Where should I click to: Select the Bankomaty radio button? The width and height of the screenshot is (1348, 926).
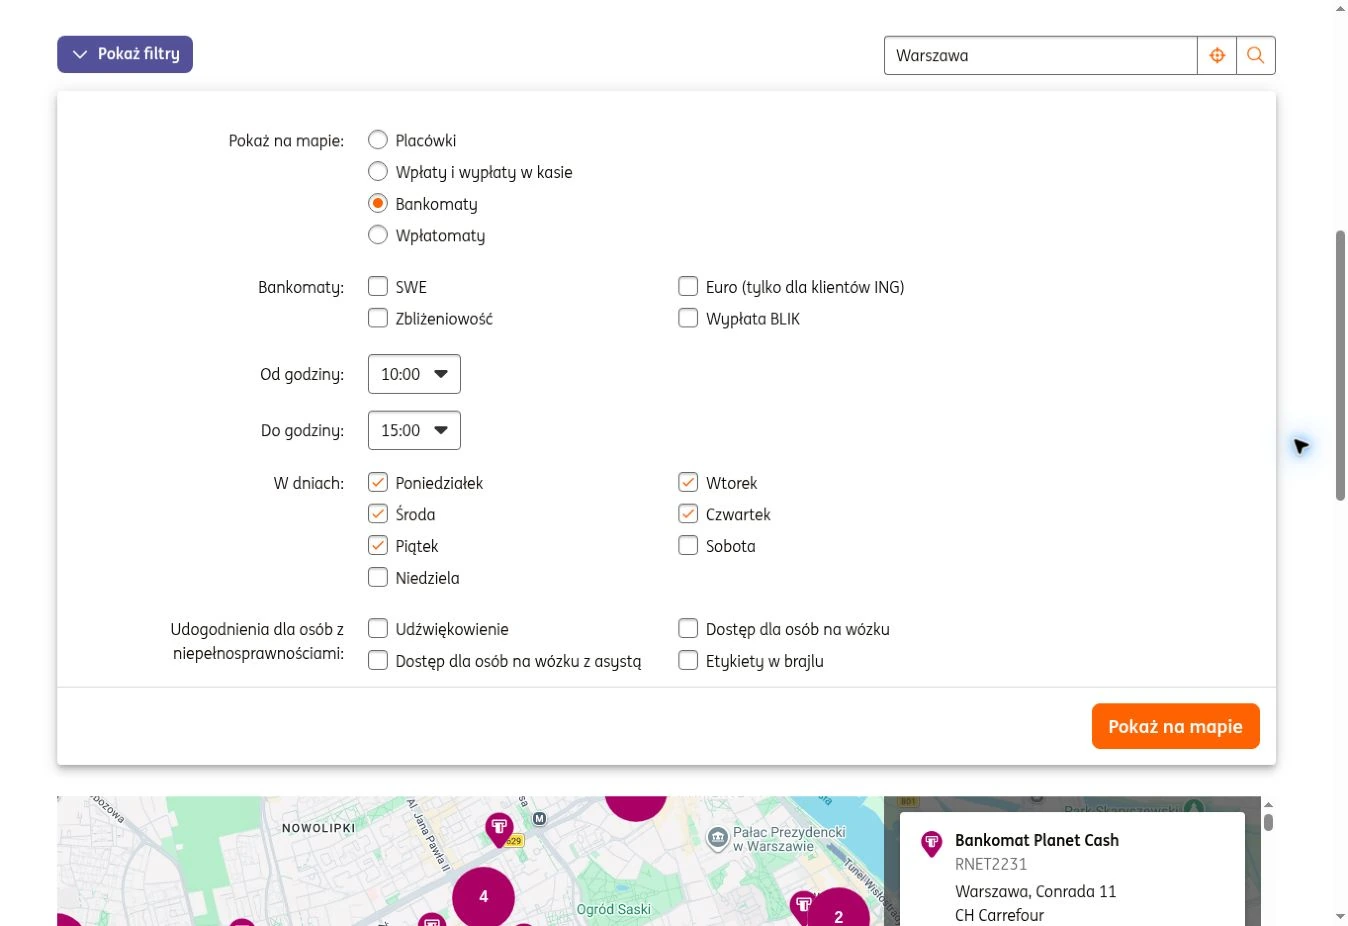click(x=378, y=204)
